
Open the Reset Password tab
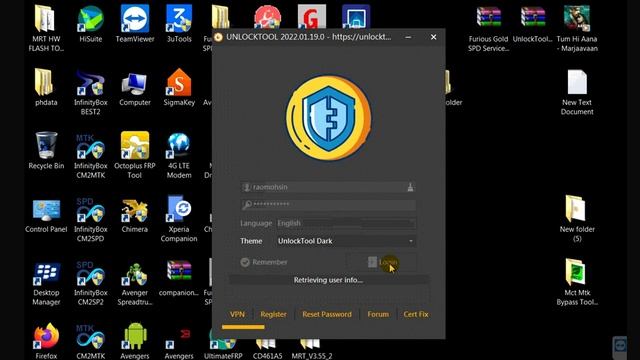click(x=327, y=314)
